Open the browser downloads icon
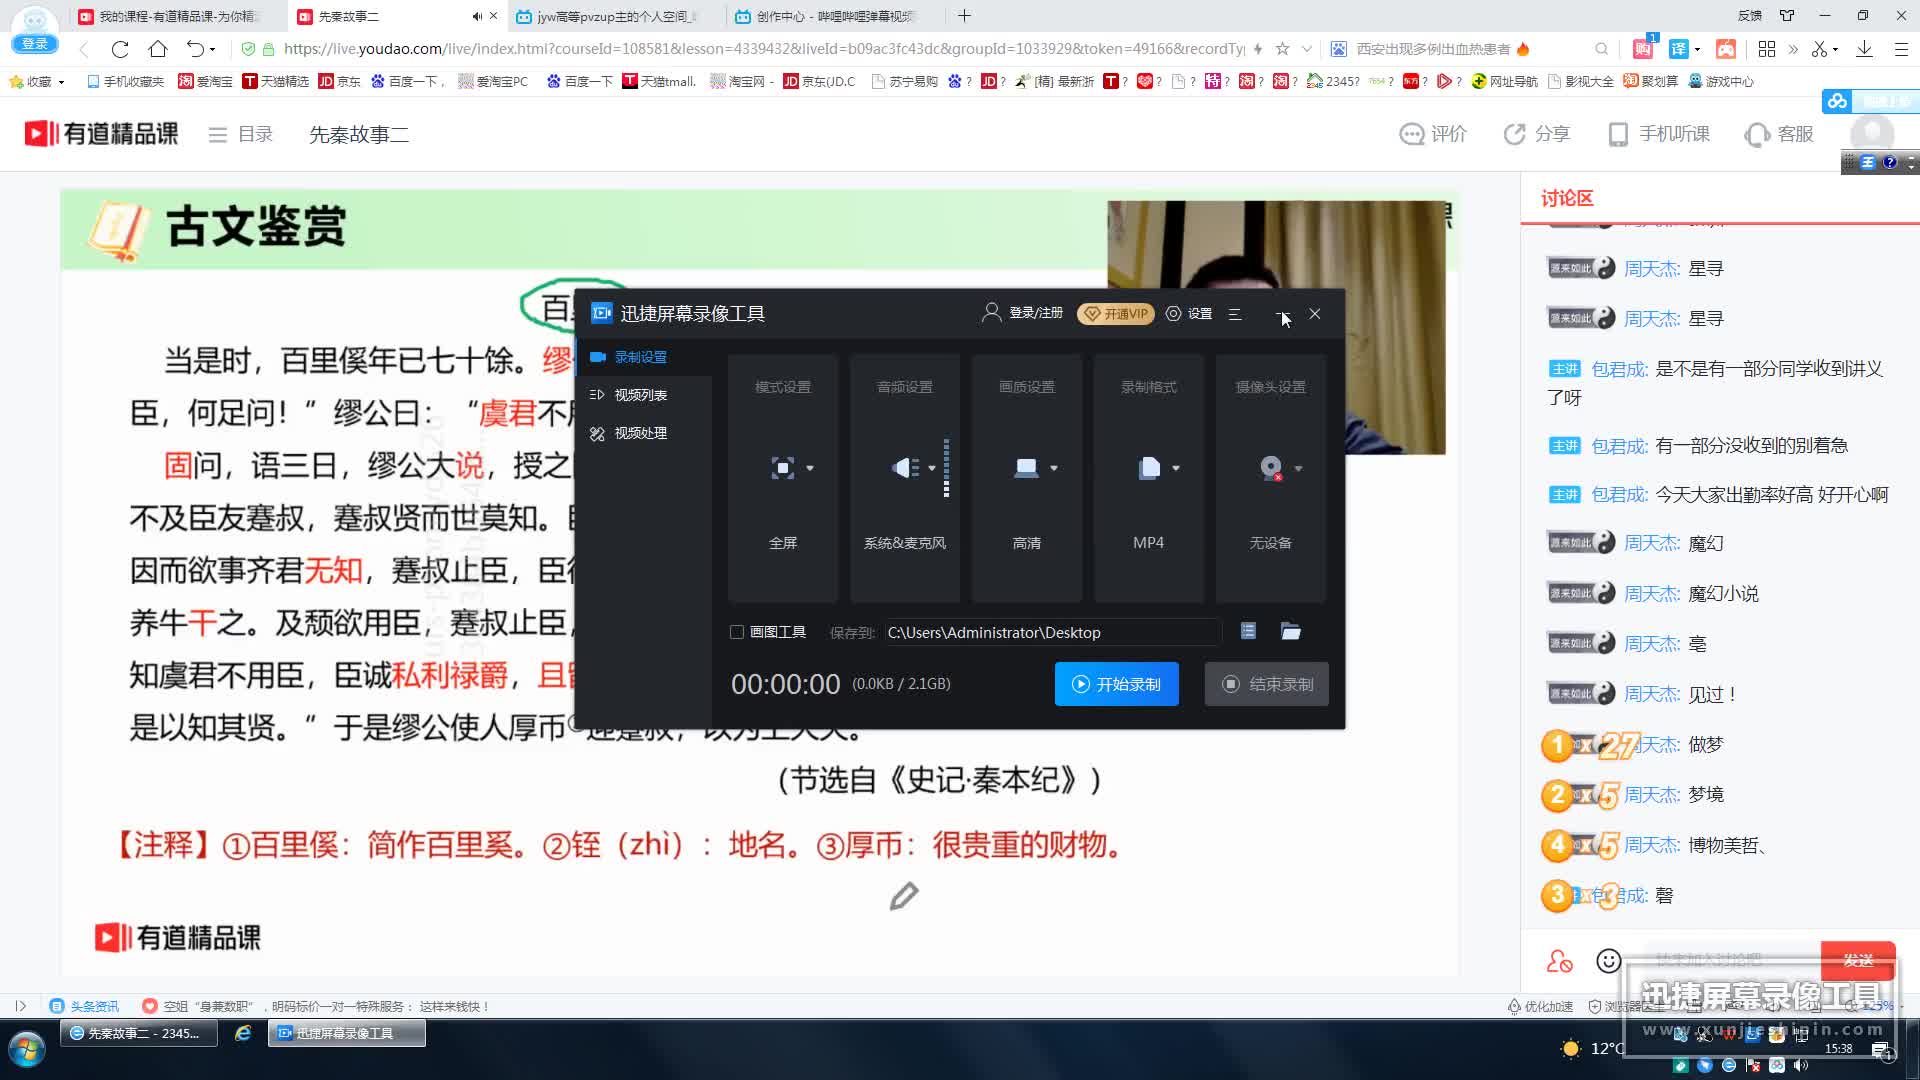Viewport: 1920px width, 1080px height. pyautogui.click(x=1864, y=49)
